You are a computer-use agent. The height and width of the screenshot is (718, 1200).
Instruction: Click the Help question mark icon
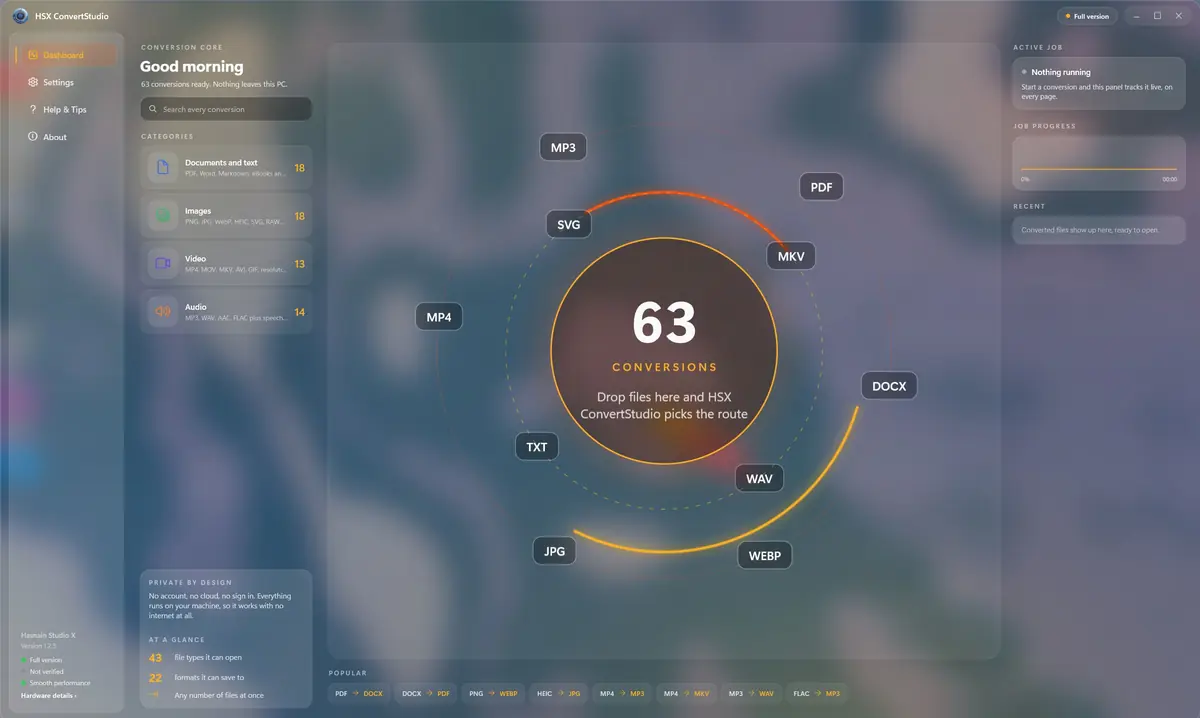click(33, 109)
